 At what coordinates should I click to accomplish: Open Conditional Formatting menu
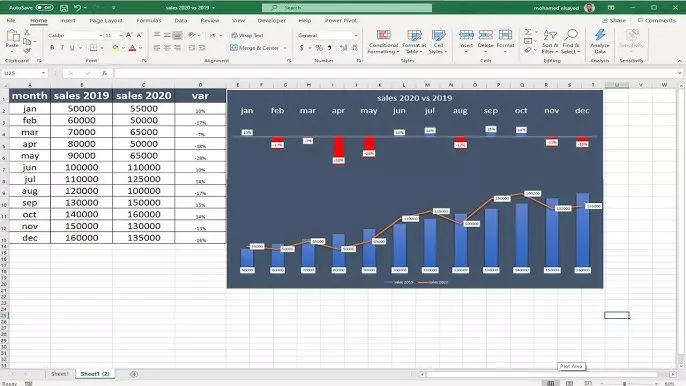(383, 42)
